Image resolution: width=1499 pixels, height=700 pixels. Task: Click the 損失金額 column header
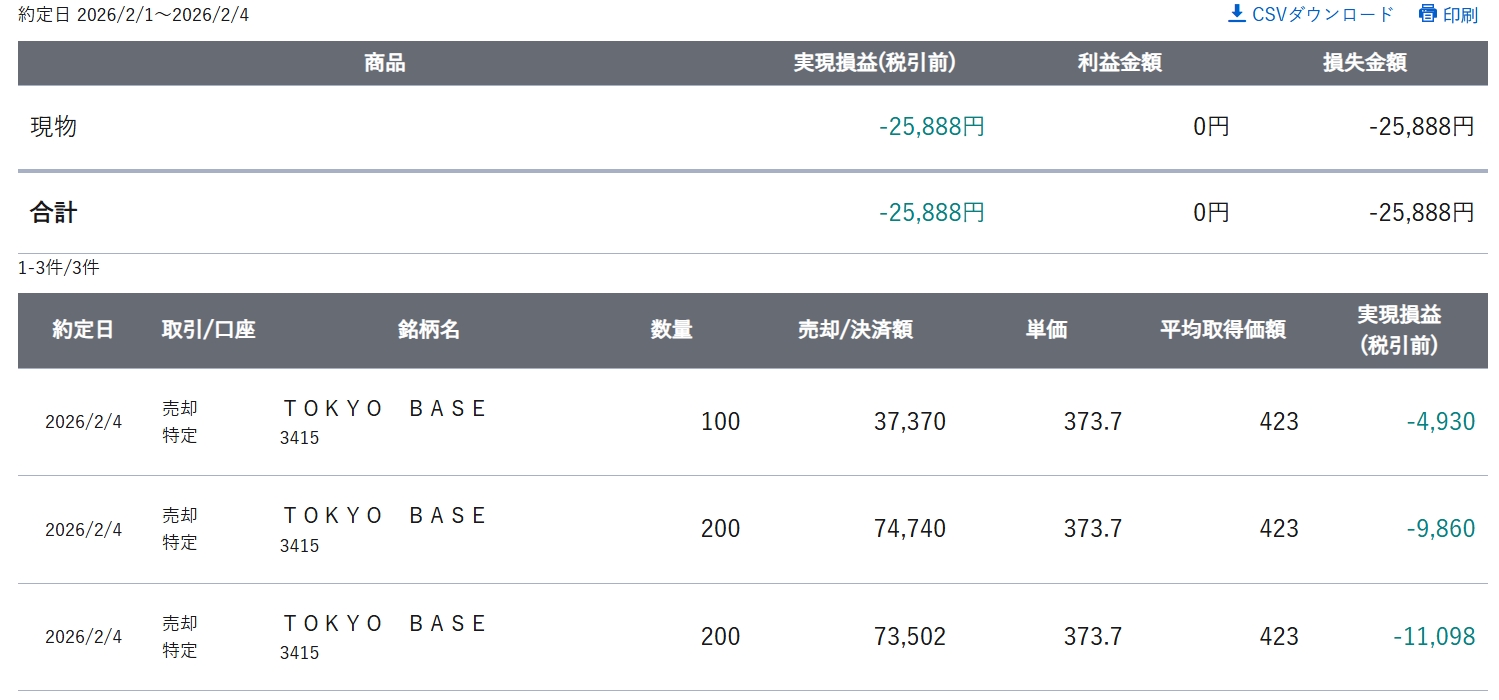tap(1364, 63)
